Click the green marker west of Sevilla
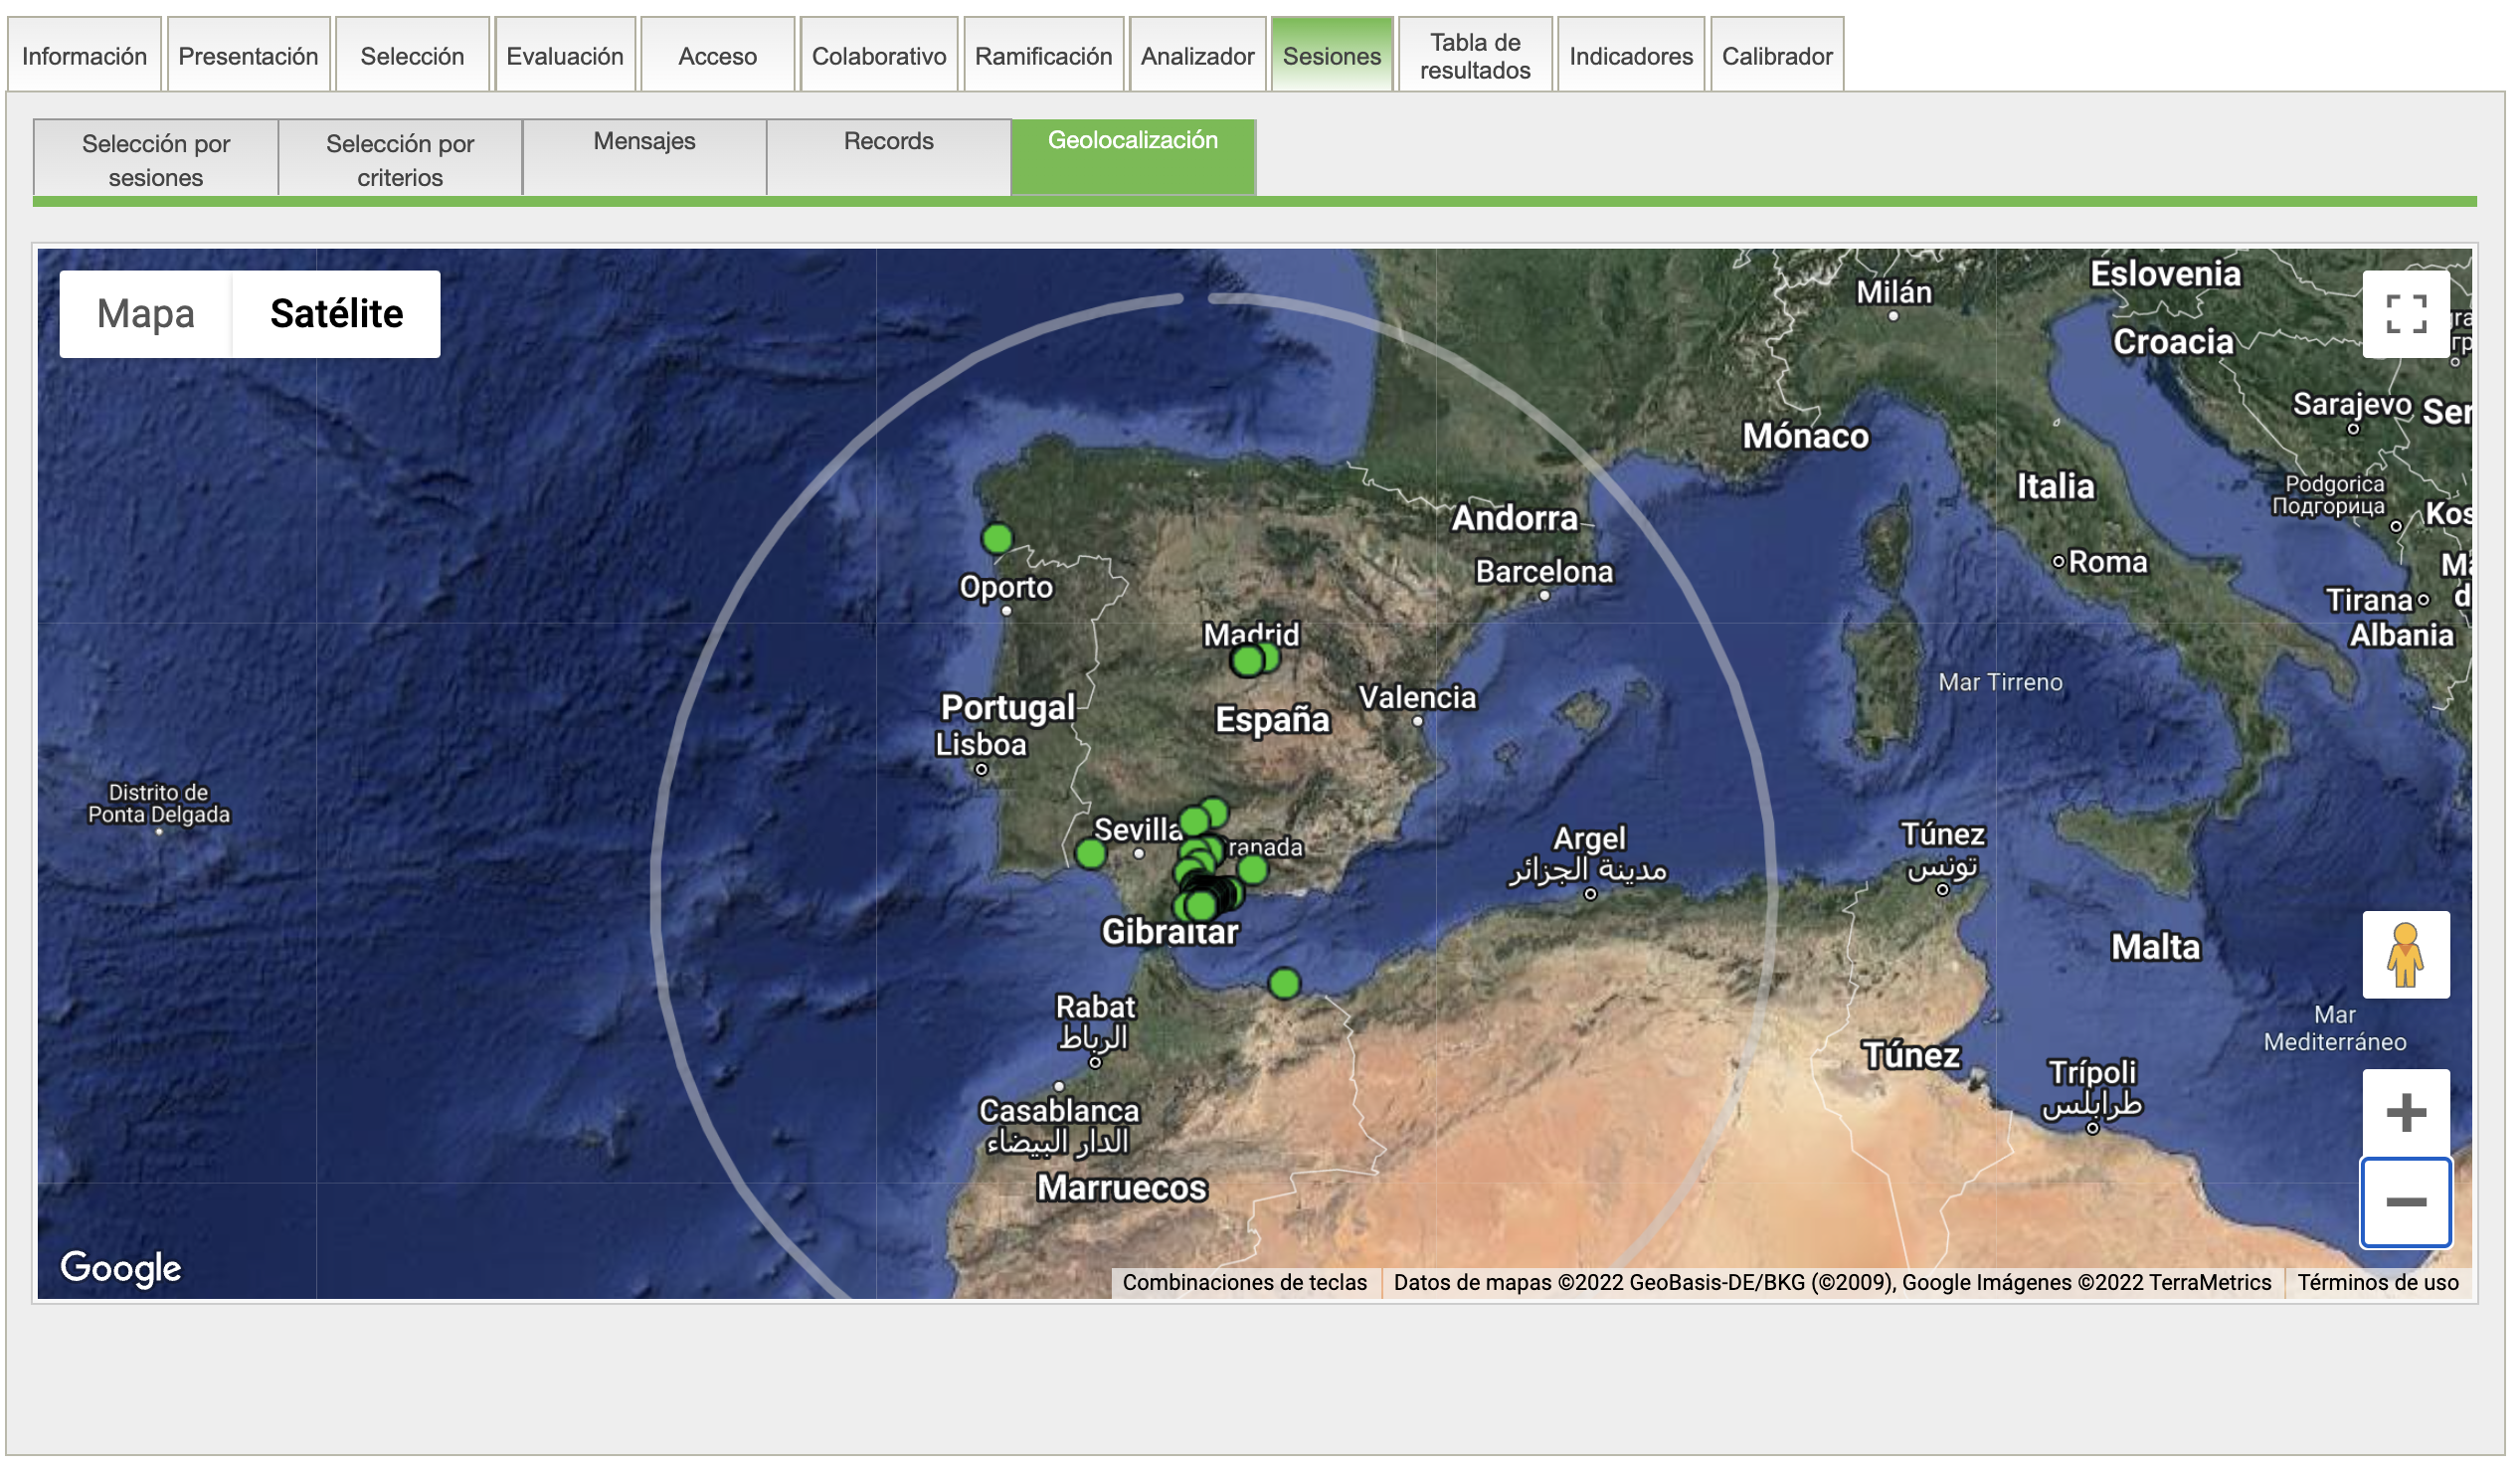2520x1468 pixels. (x=1091, y=854)
